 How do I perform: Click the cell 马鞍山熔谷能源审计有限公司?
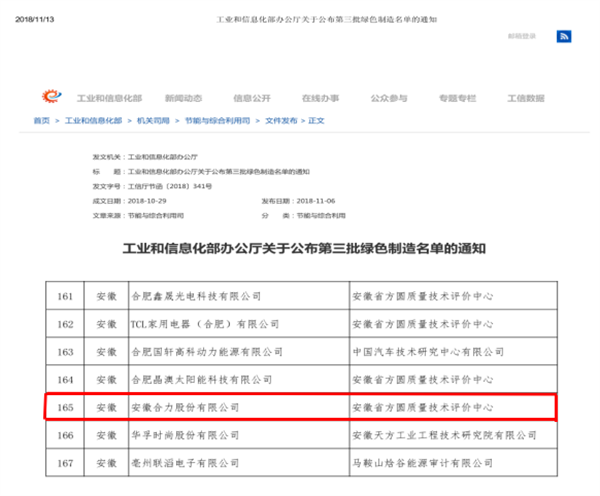453,463
